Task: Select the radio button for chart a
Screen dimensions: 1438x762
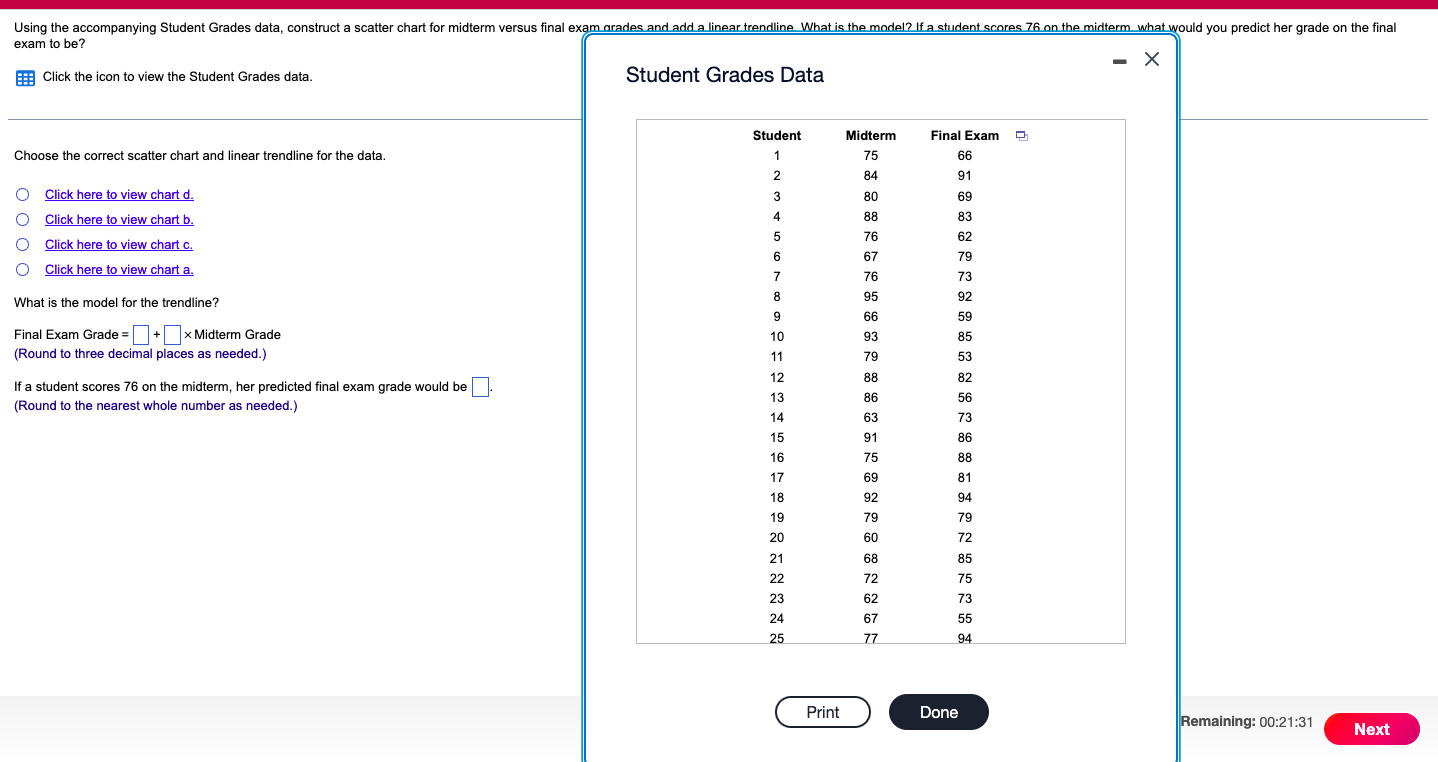Action: pyautogui.click(x=22, y=269)
